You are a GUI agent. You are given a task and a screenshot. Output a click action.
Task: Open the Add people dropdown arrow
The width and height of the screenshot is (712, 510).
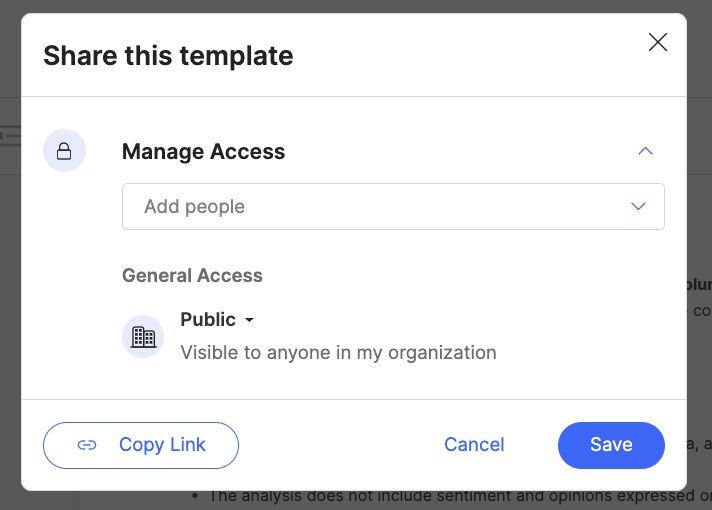point(638,207)
